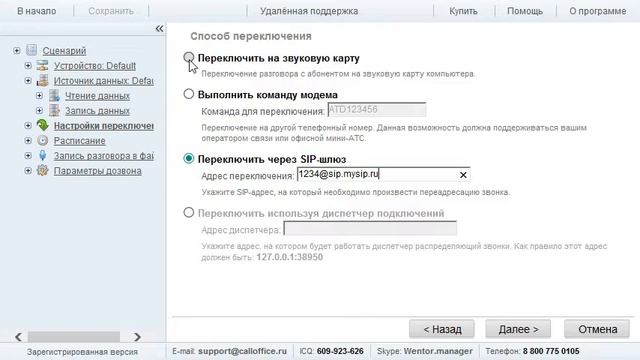Expand the Источник данных node
This screenshot has width=640, height=360.
tap(28, 80)
